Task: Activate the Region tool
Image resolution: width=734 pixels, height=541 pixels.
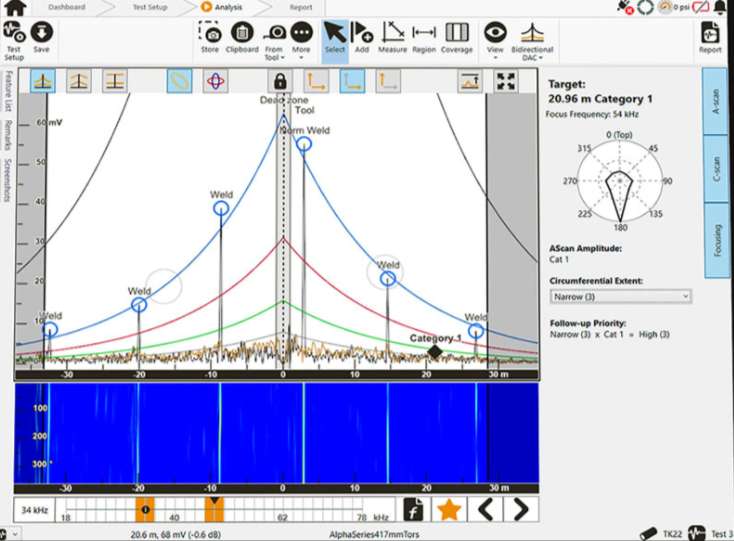Action: coord(424,35)
